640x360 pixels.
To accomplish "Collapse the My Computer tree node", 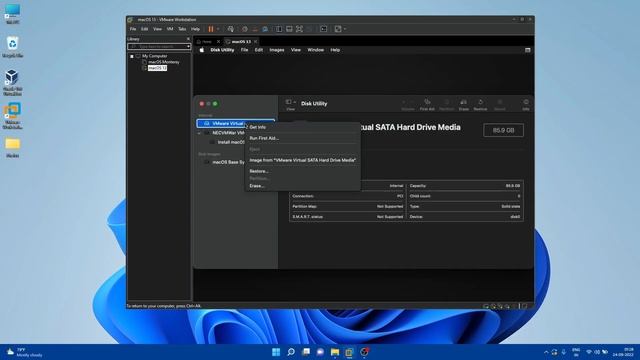I will (132, 56).
